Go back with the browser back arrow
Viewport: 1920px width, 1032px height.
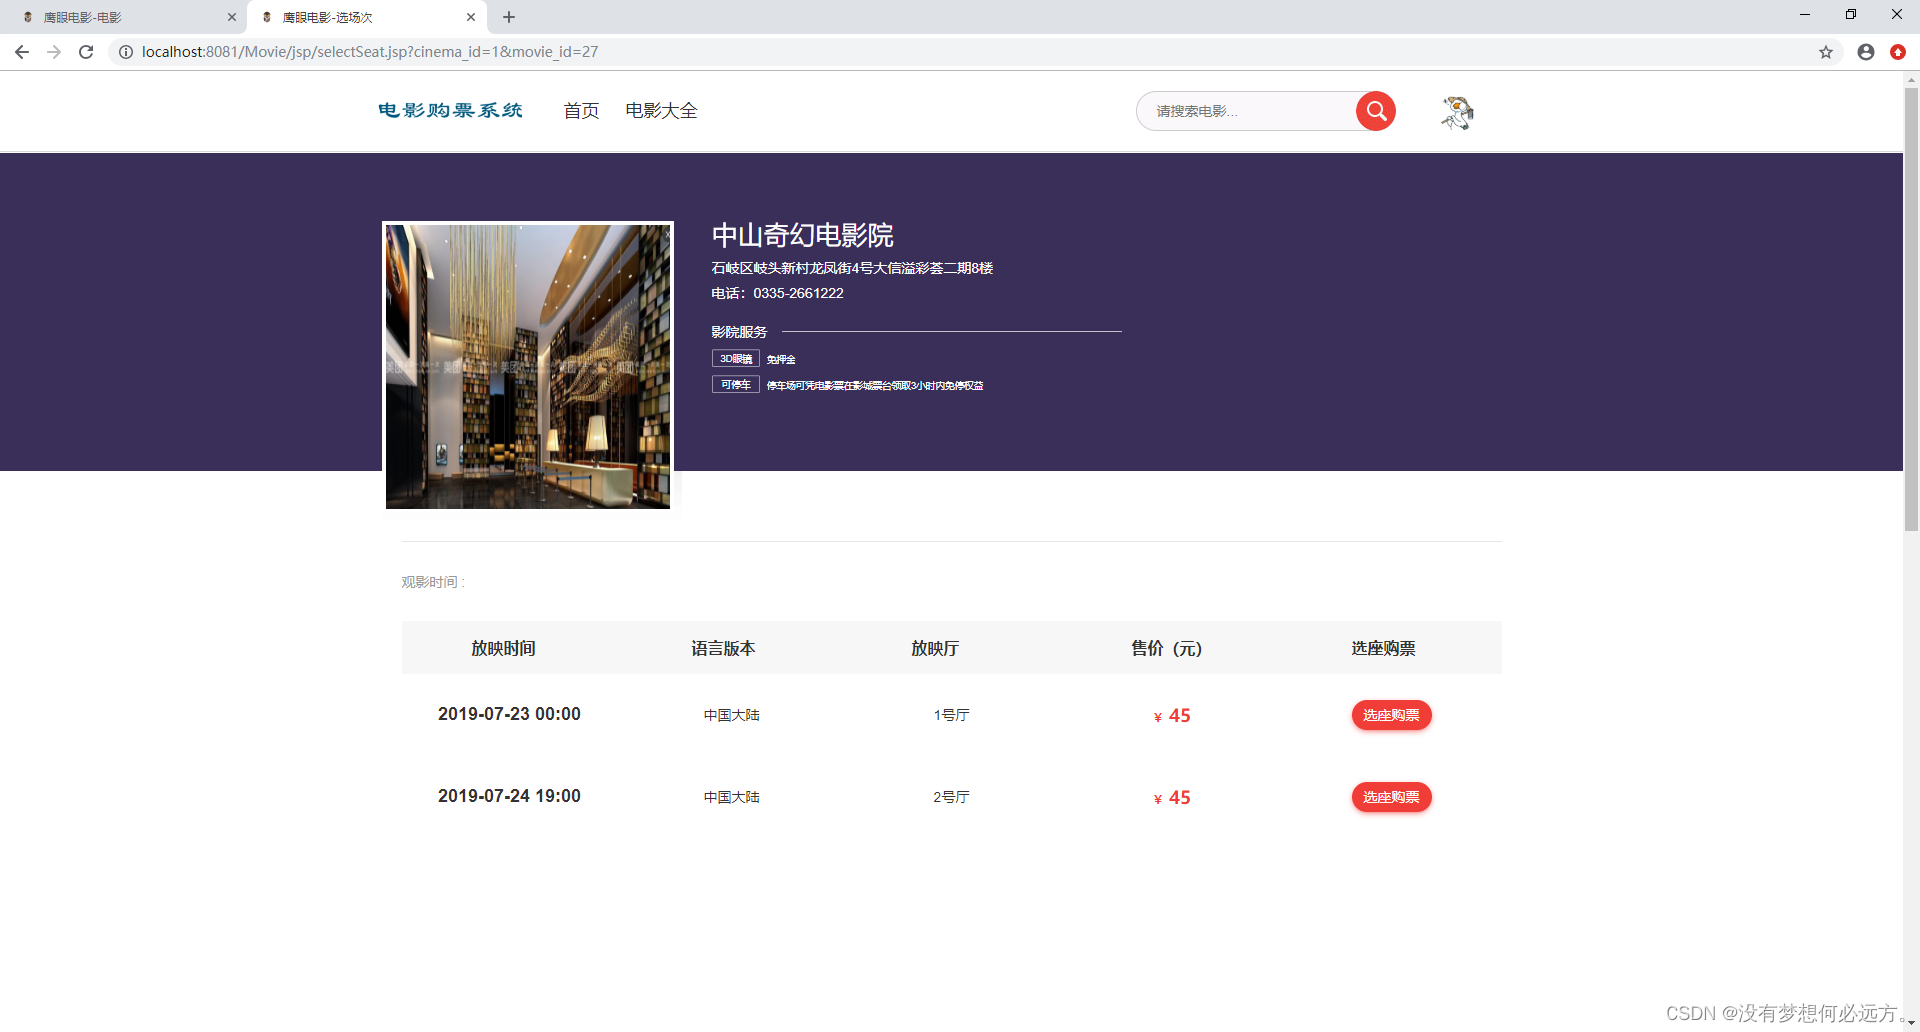click(22, 52)
